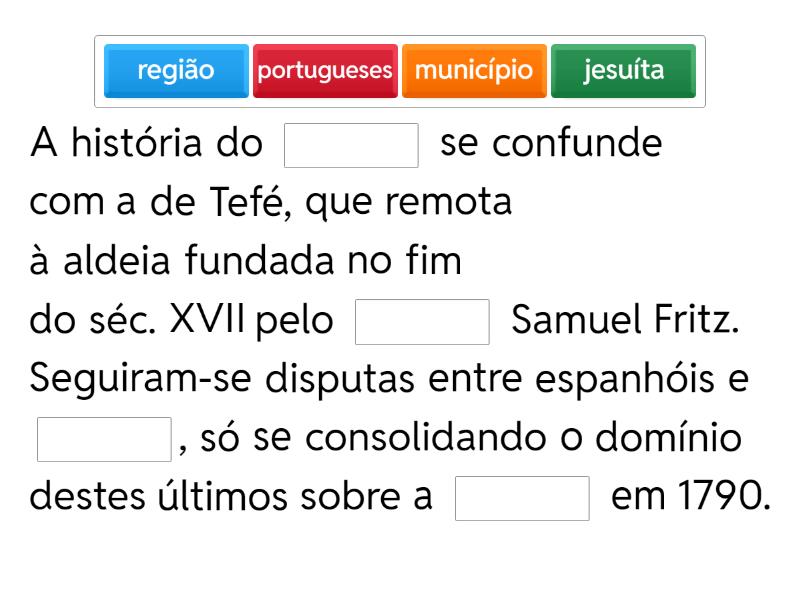Click the green "jesuíta" word tile
The image size is (800, 600).
623,71
